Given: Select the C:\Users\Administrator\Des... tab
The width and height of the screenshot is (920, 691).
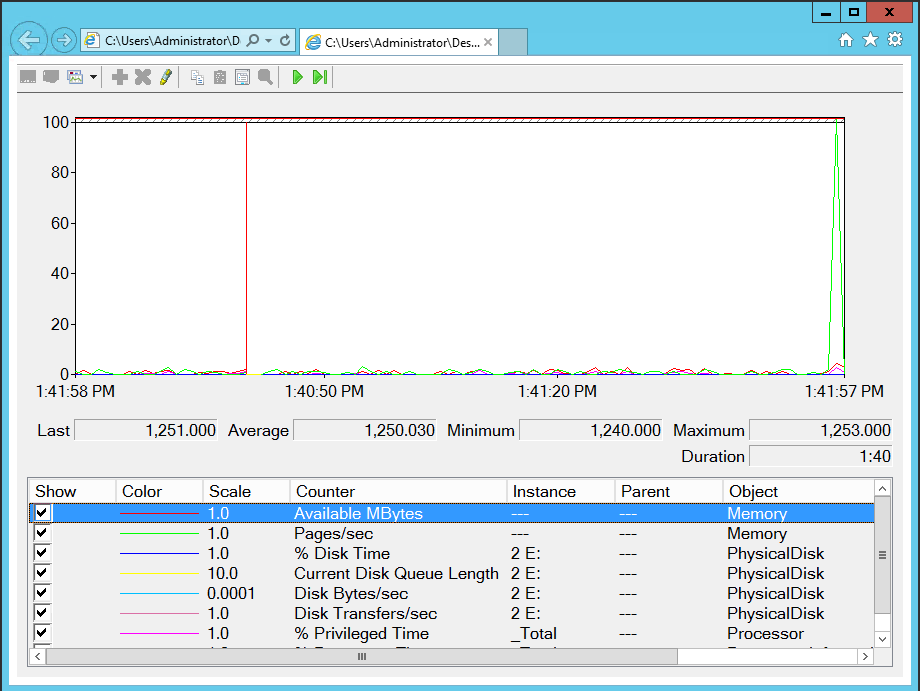Looking at the screenshot, I should pyautogui.click(x=399, y=42).
